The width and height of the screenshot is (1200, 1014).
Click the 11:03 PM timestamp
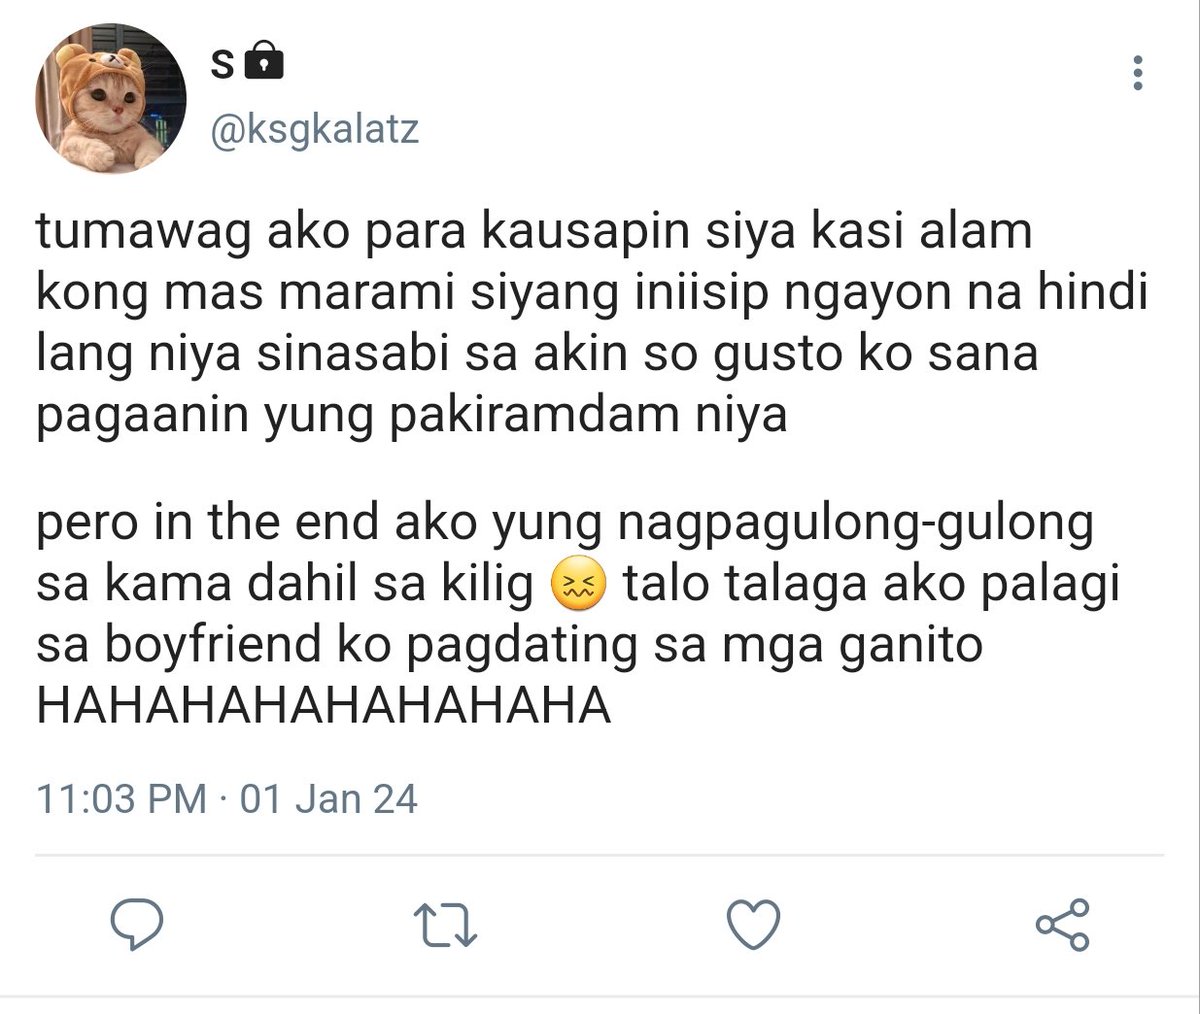click(122, 799)
